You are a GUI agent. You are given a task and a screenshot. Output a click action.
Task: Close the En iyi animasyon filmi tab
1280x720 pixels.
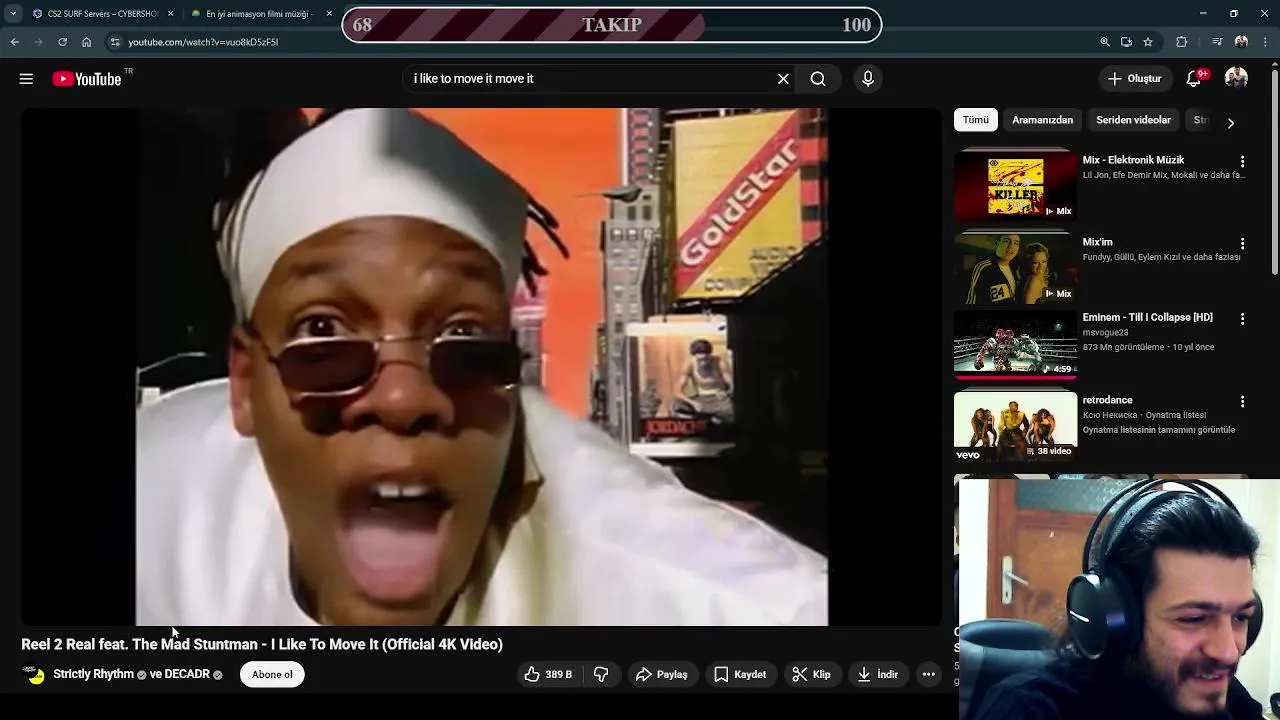coord(329,14)
